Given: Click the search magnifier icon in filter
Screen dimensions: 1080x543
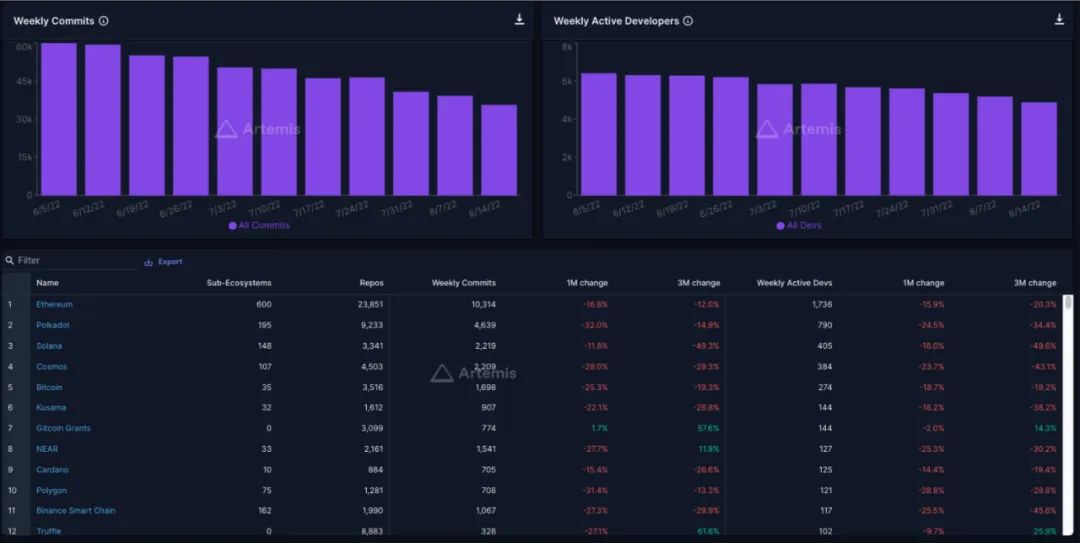Looking at the screenshot, I should pos(10,261).
